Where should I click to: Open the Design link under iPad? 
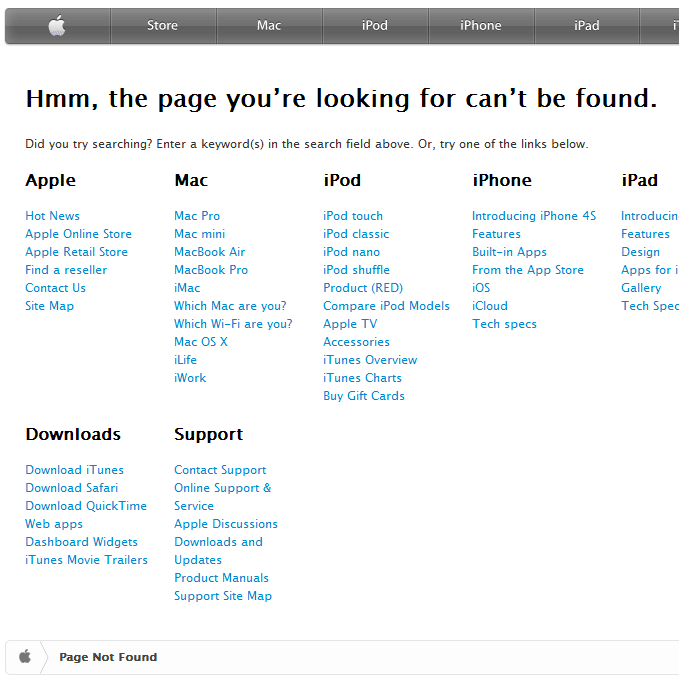640,252
